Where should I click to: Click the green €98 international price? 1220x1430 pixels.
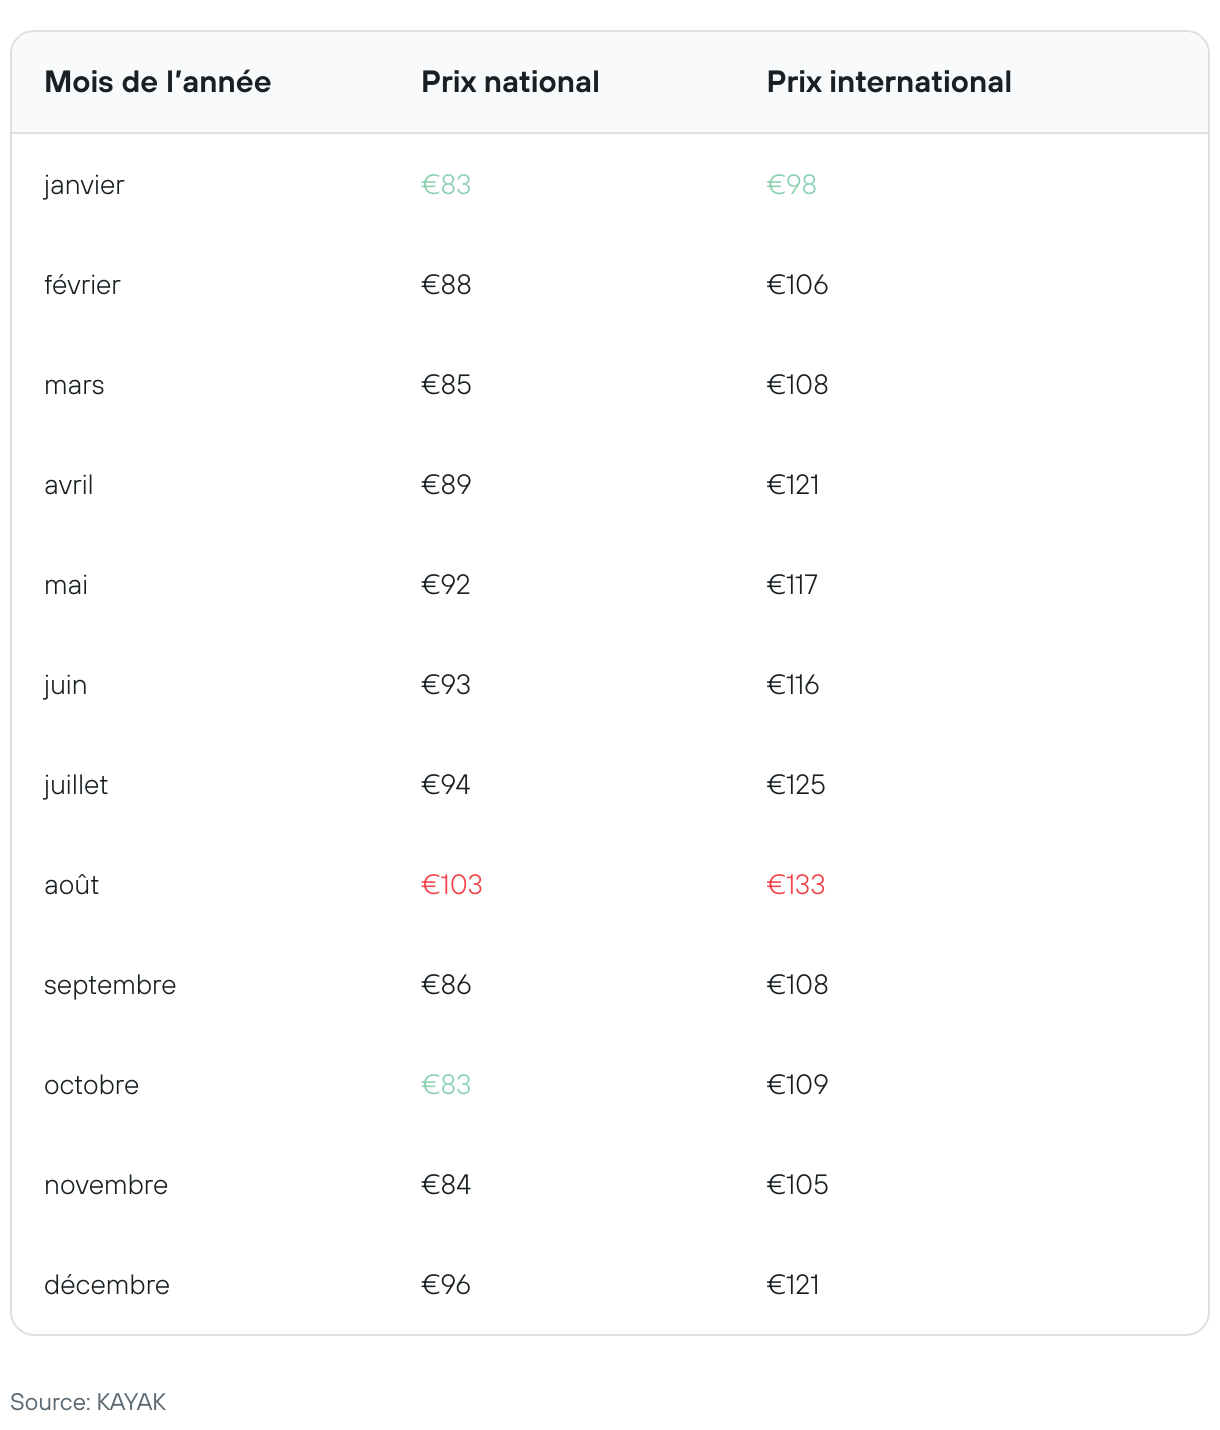point(792,185)
